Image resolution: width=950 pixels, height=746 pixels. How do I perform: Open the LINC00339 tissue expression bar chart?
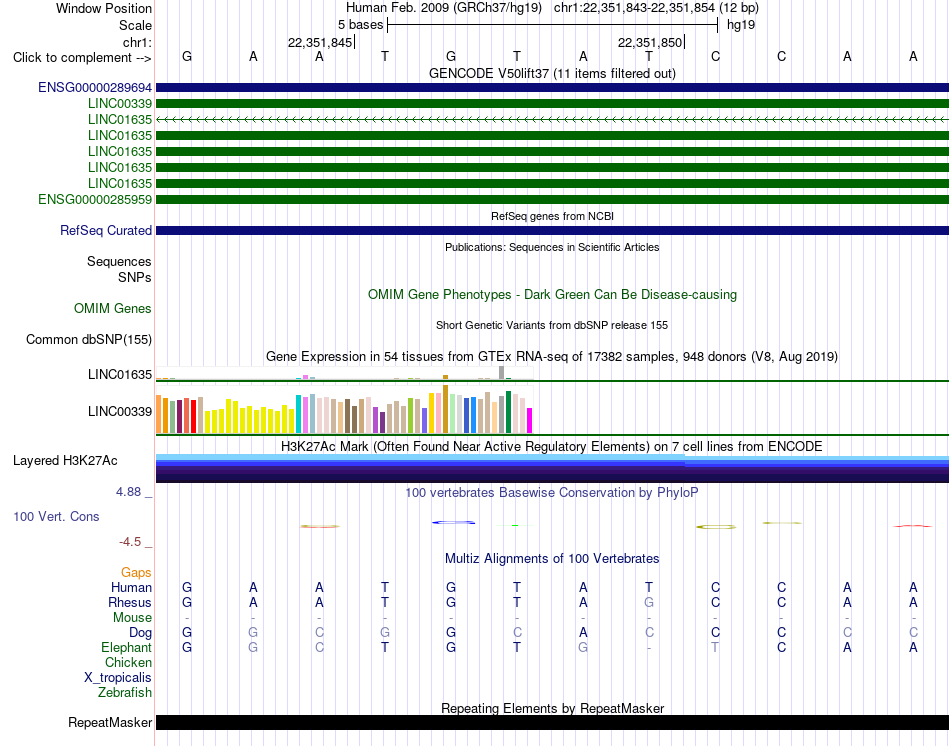point(344,409)
